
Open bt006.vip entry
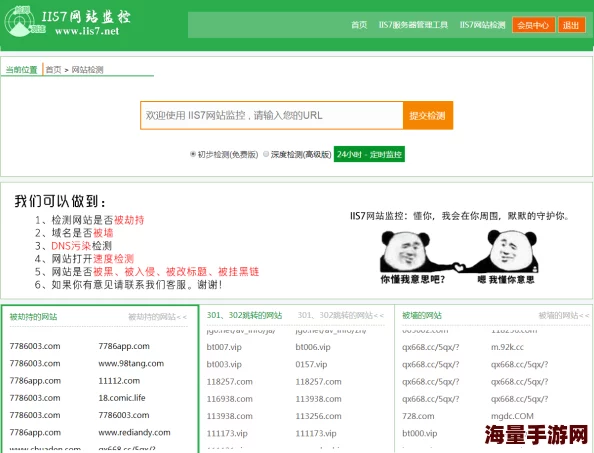coord(313,347)
